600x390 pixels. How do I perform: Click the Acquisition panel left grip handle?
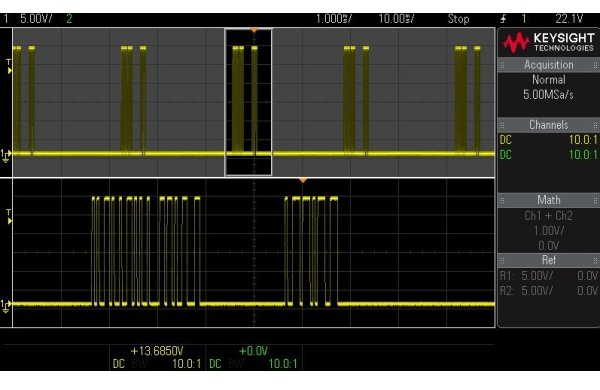click(502, 65)
